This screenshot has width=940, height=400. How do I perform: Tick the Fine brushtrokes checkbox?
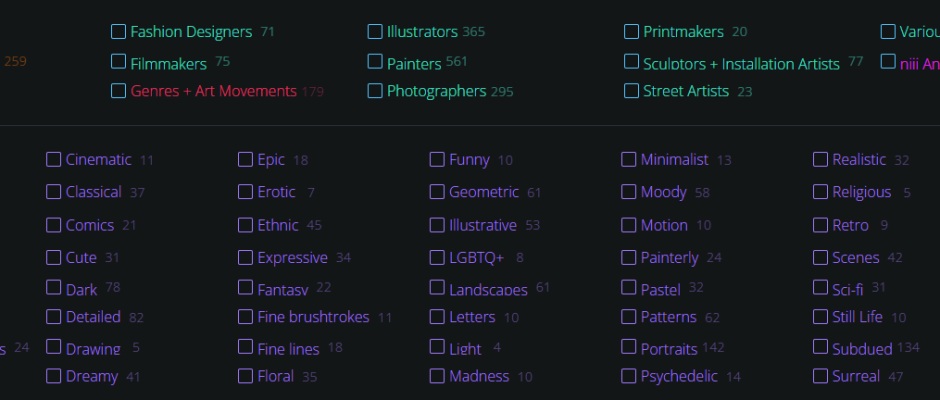[245, 317]
